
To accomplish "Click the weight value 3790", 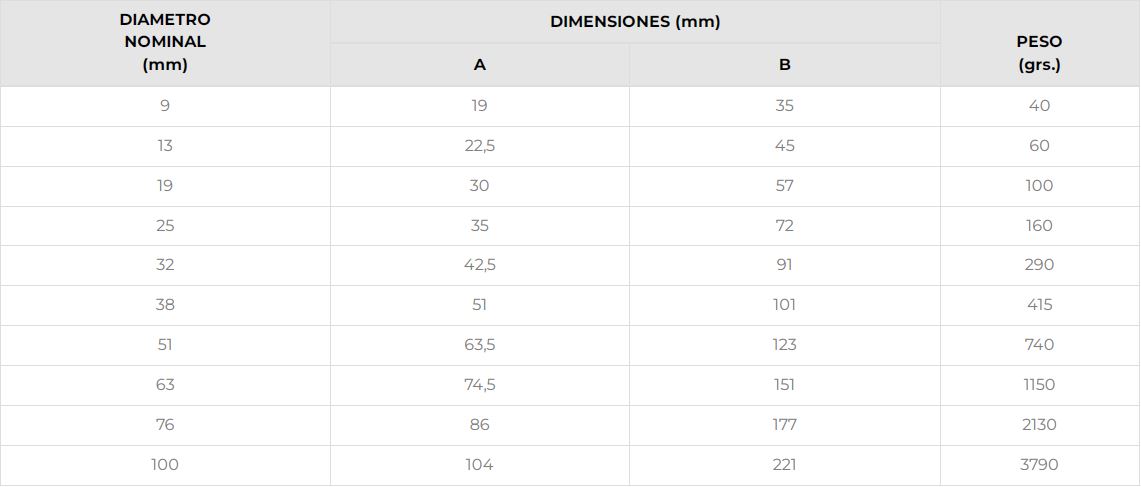I will coord(1039,465).
